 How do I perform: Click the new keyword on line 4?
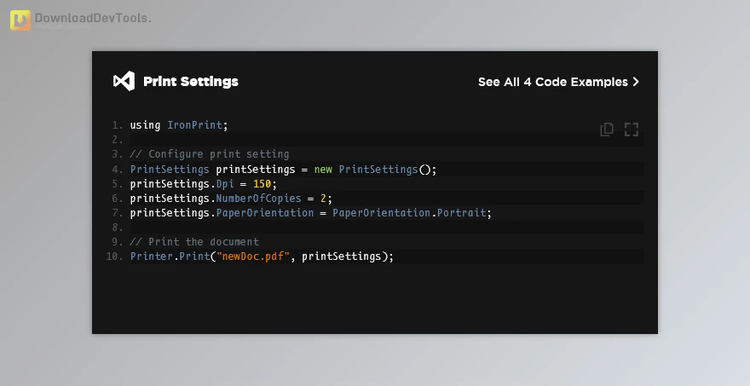pos(323,169)
